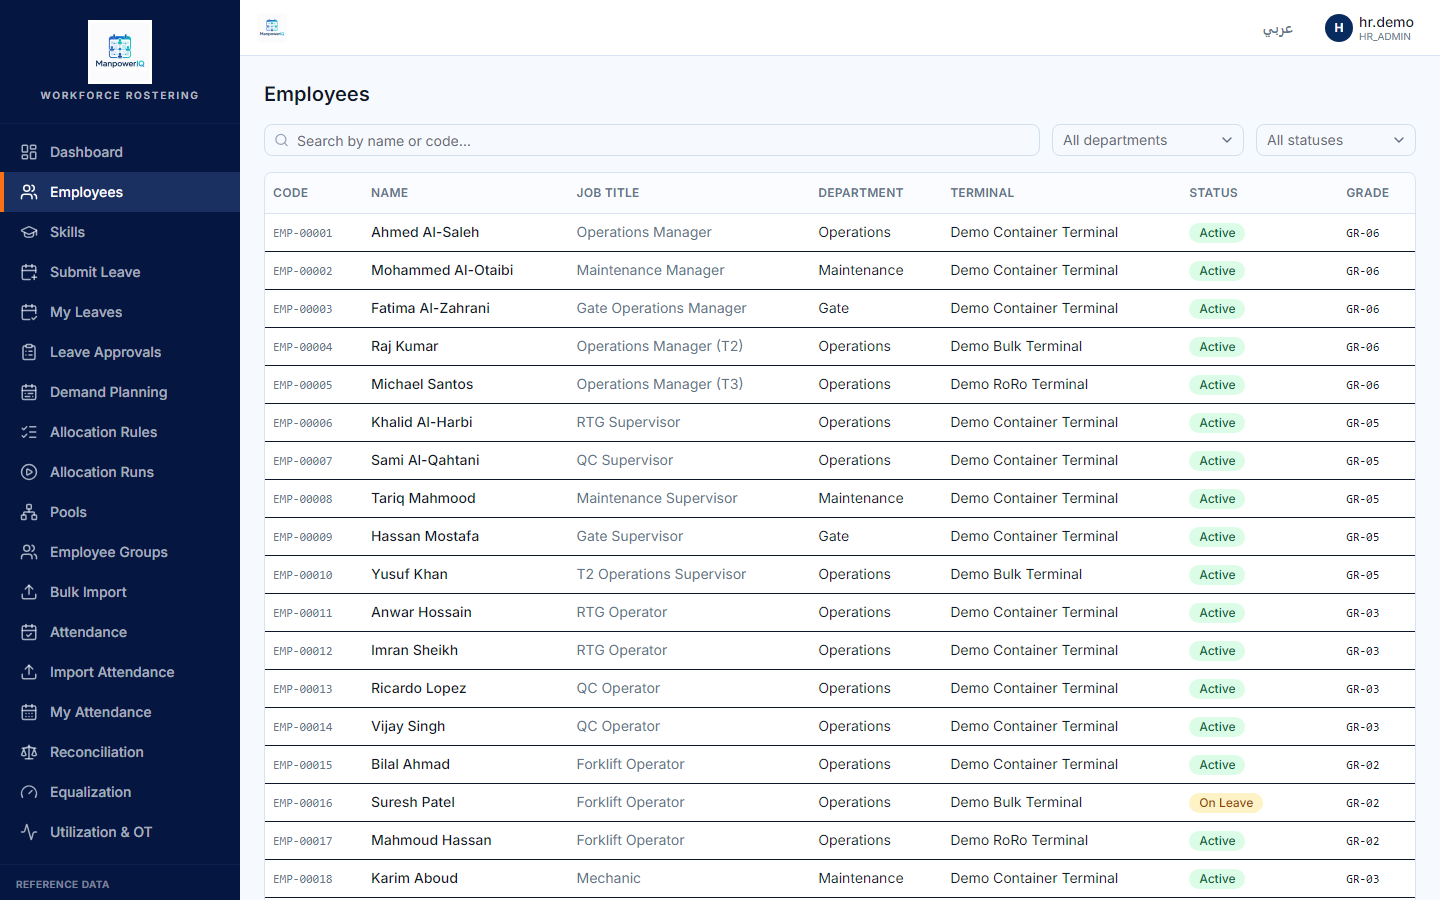Click Active badge for Mahmoud Hassan
Viewport: 1440px width, 900px height.
point(1217,841)
